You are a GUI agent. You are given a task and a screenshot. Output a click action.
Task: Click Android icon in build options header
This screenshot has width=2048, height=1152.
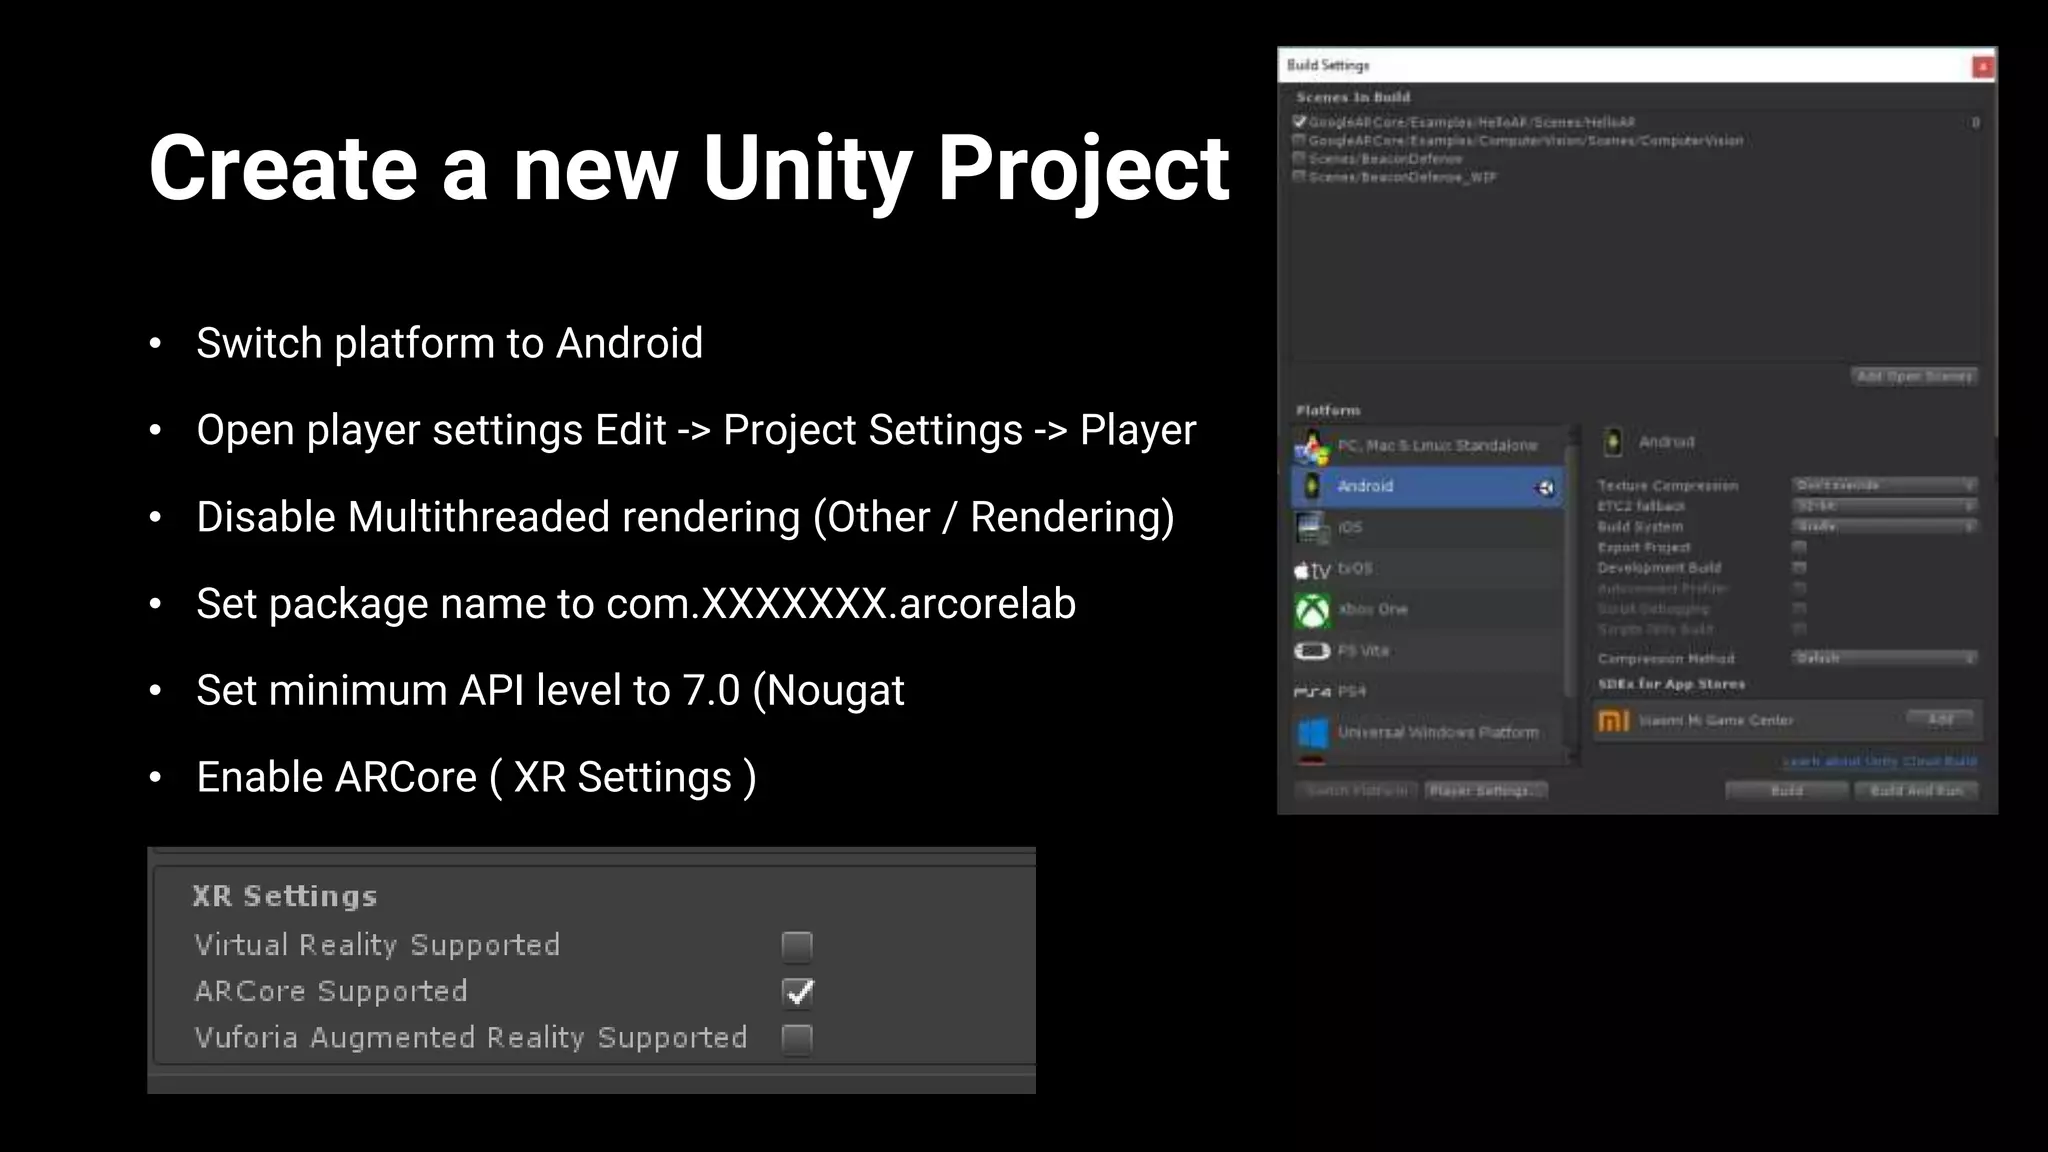(1612, 442)
